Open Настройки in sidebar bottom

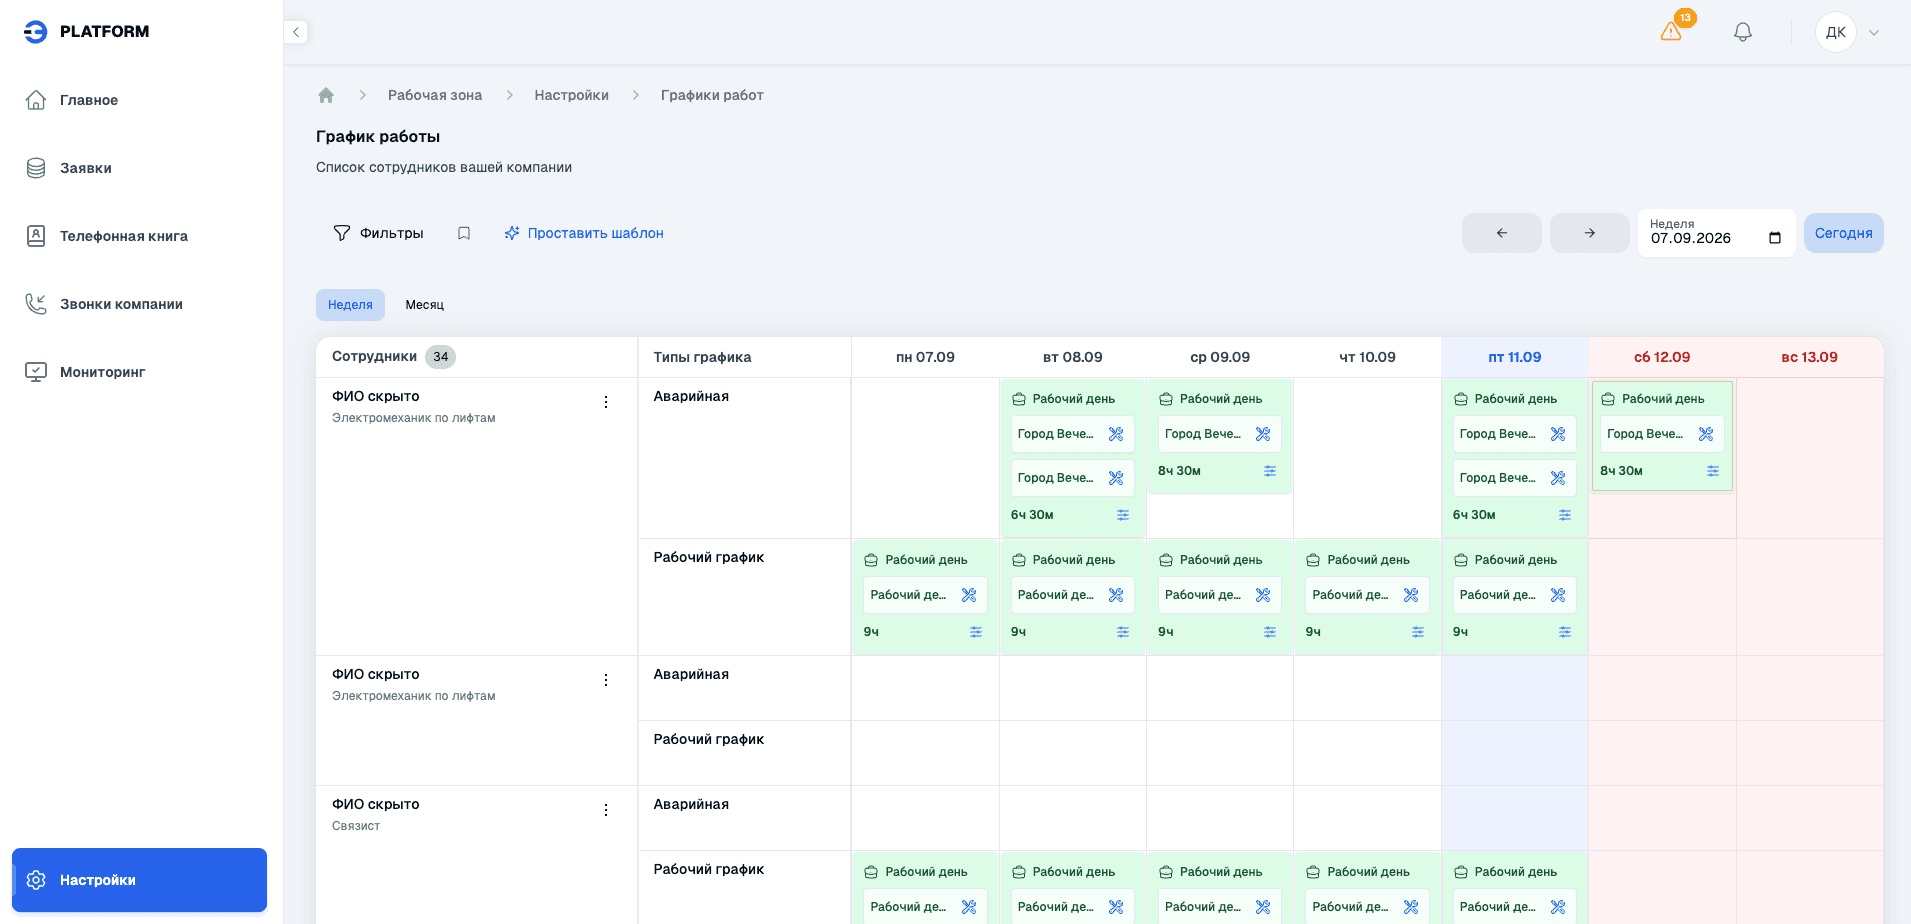tap(140, 880)
